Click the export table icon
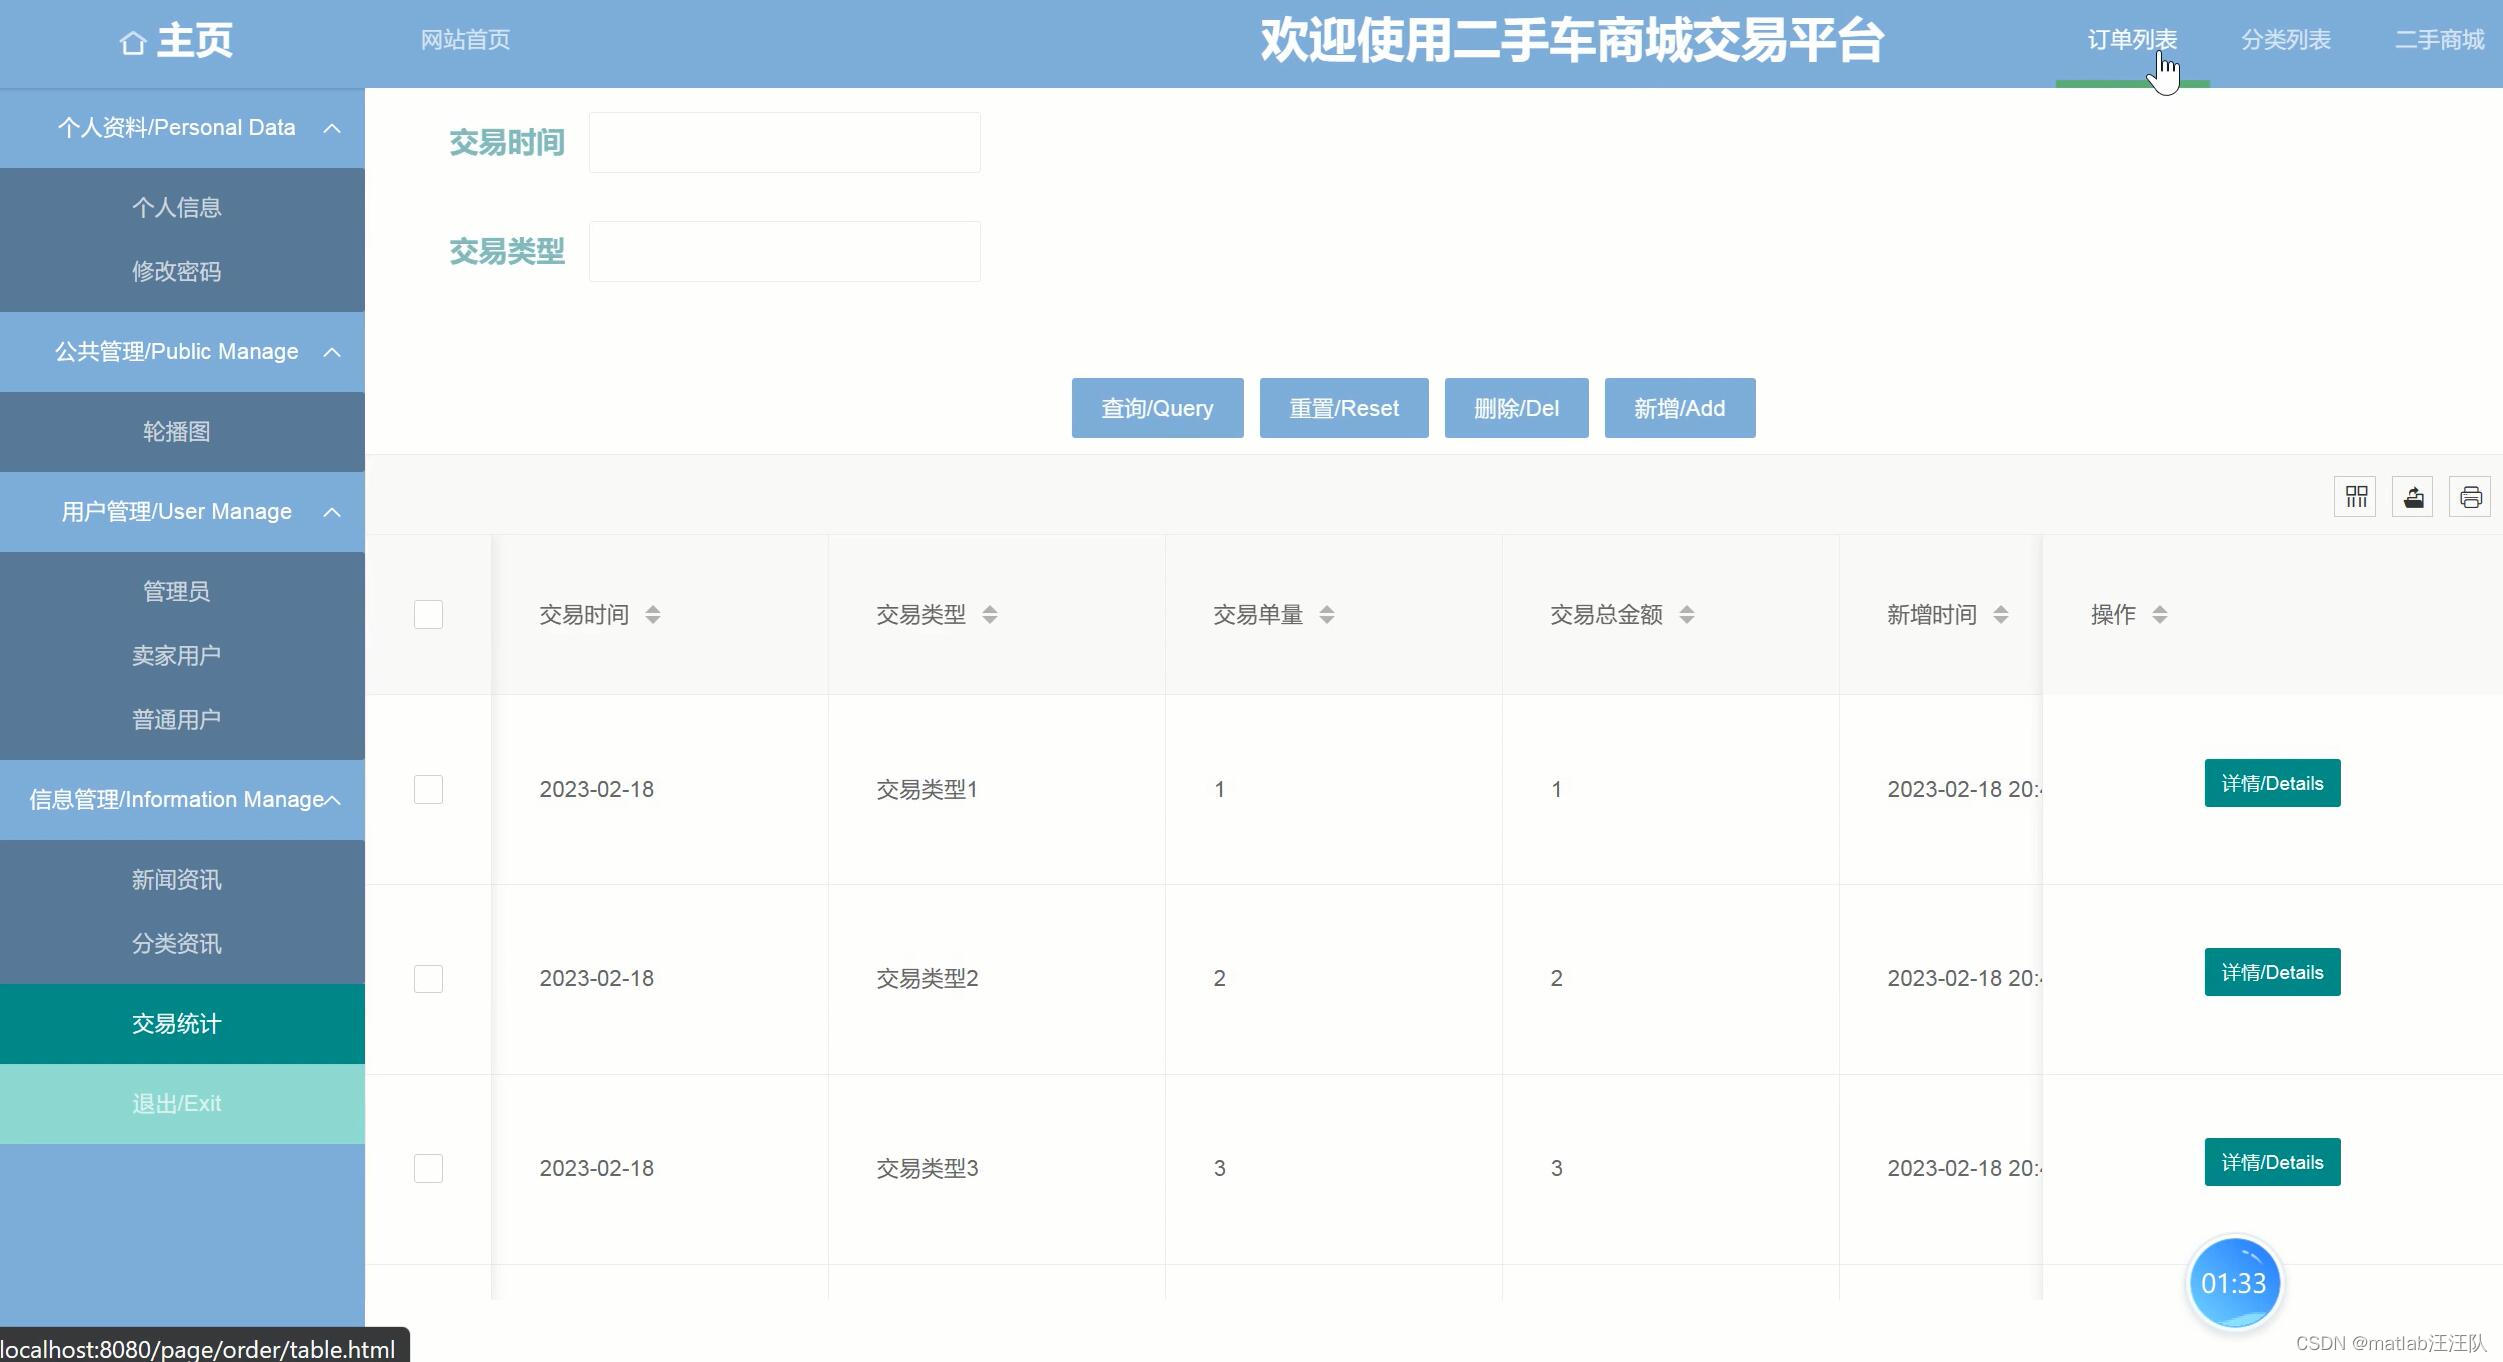The width and height of the screenshot is (2503, 1362). (2413, 497)
